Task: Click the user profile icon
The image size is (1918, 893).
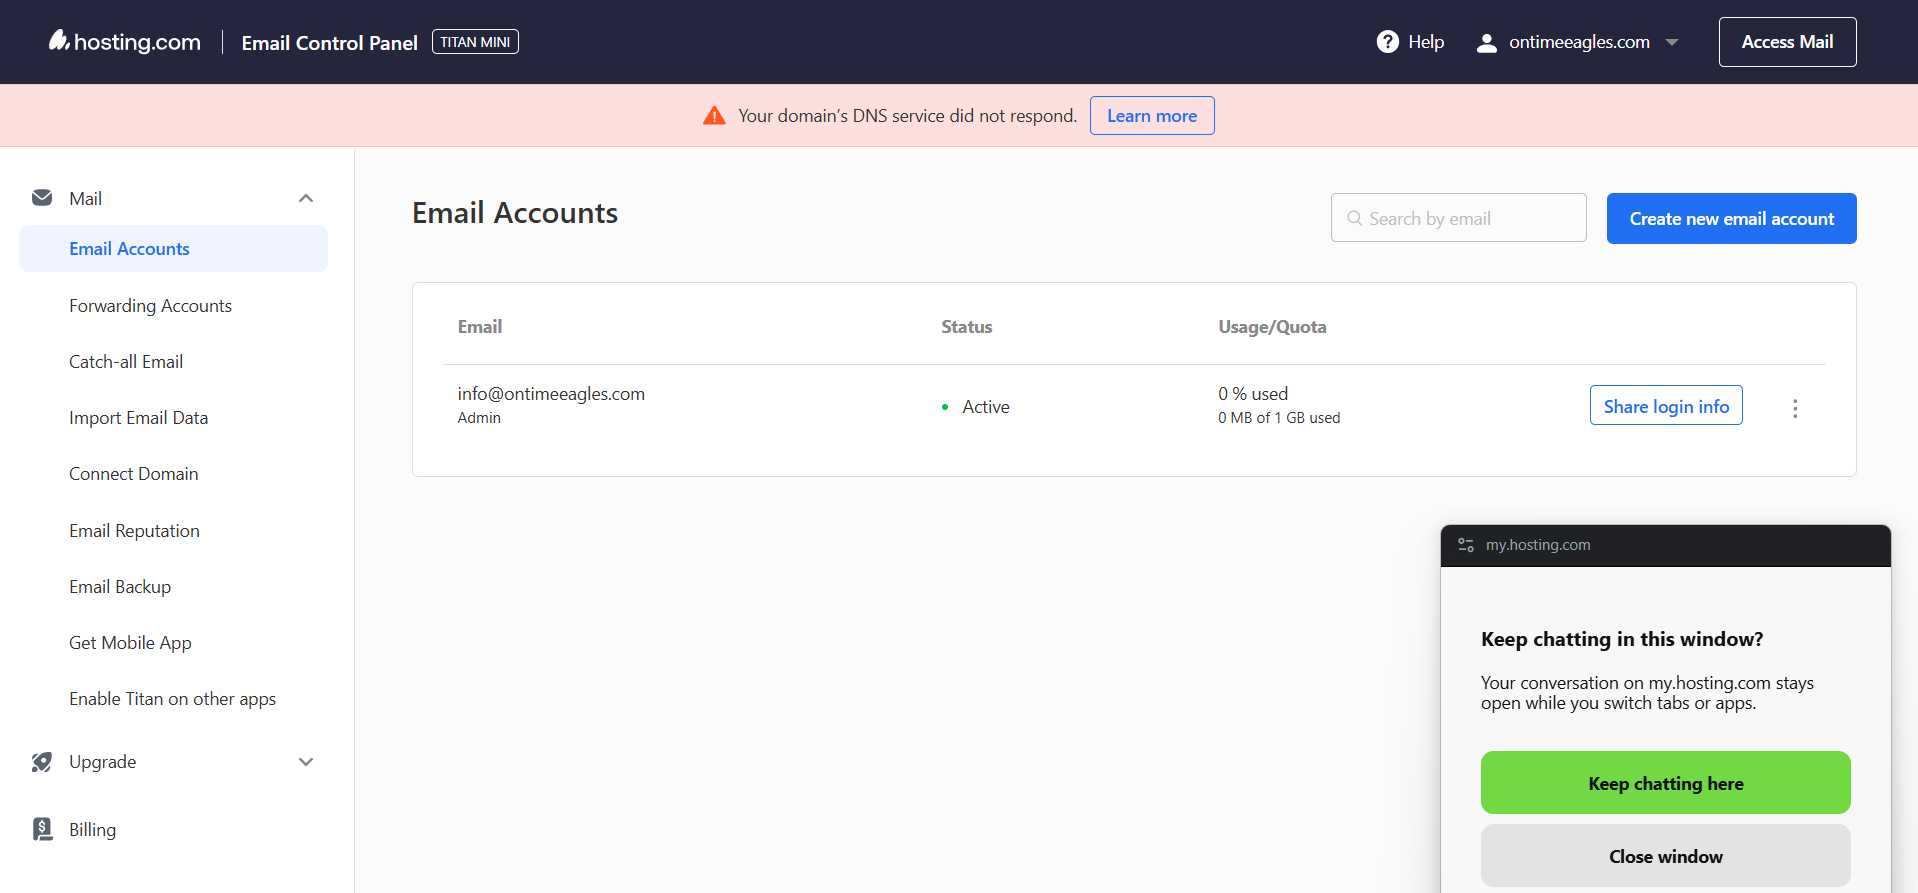Action: pos(1486,43)
